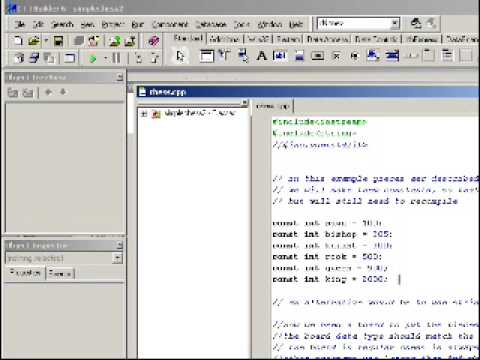Switch to the Events tab in Object Inspector

pyautogui.click(x=60, y=273)
